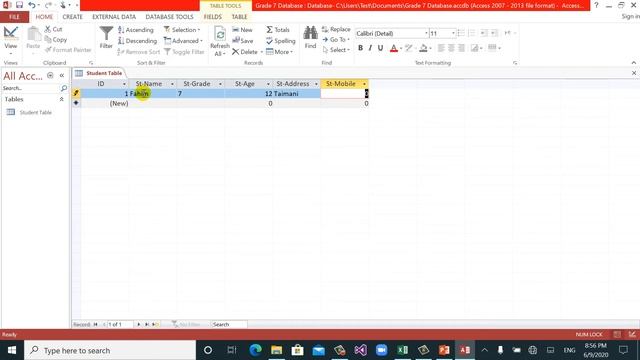Switch to the EXTERNAL DATA tab

(114, 17)
